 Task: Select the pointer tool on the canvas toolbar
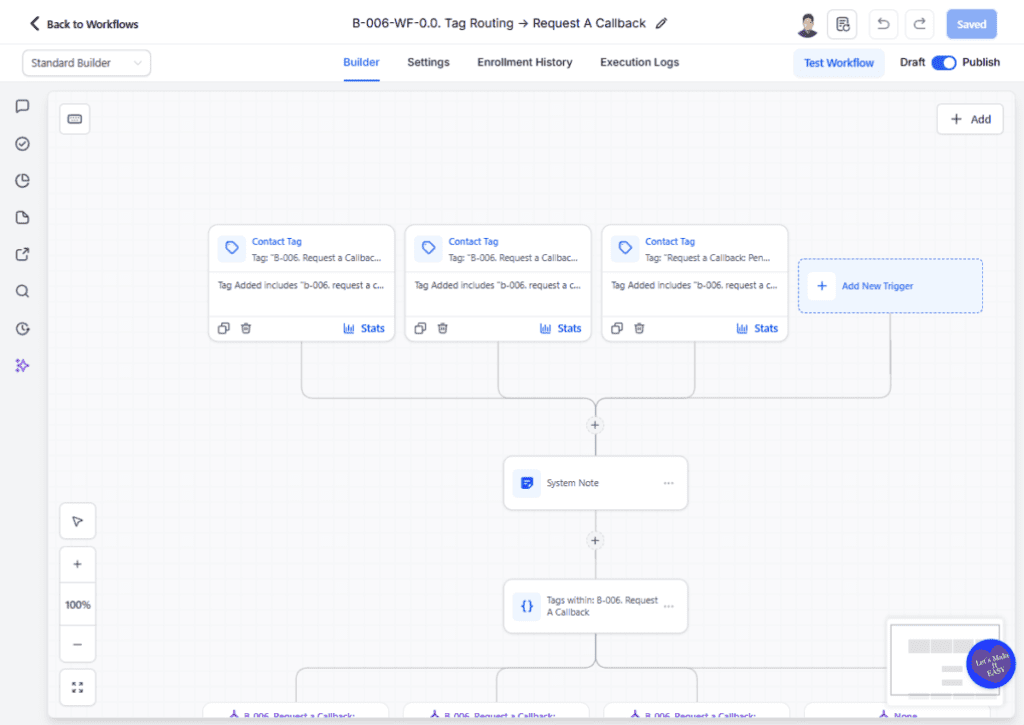[77, 520]
